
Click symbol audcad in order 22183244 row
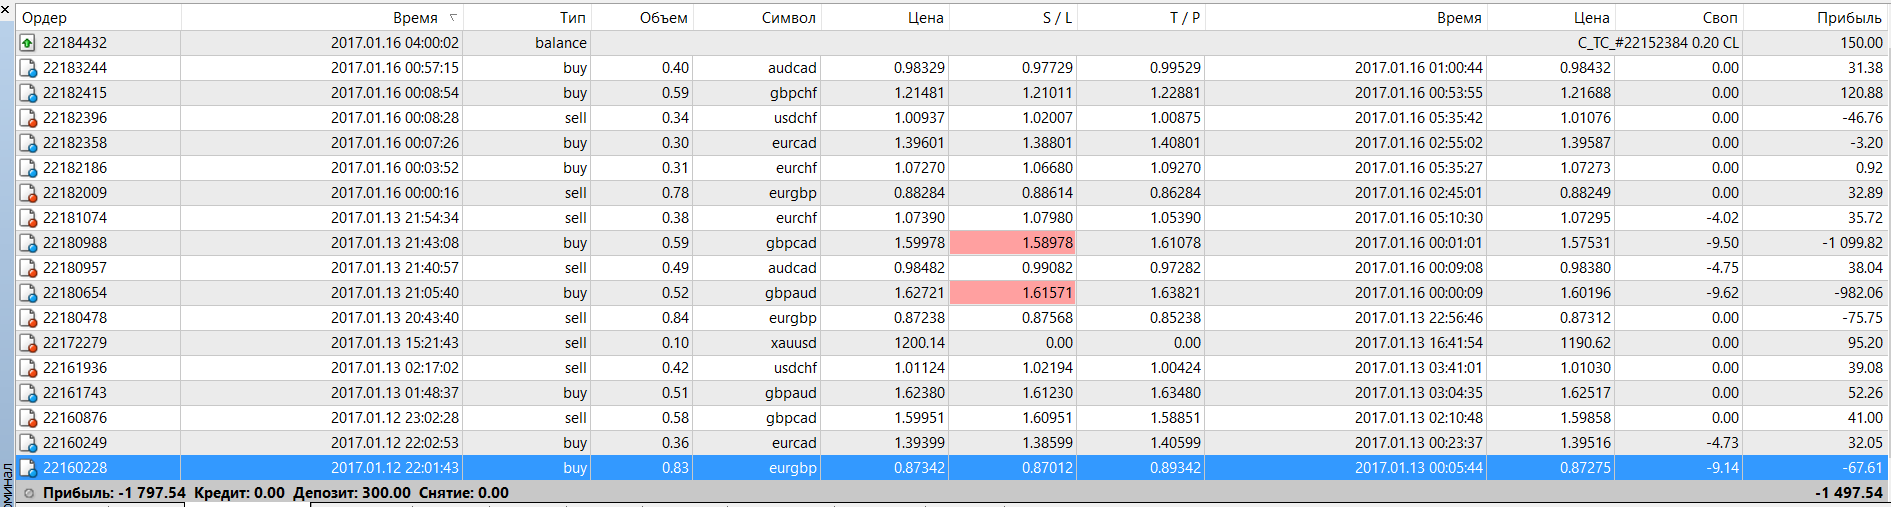[x=792, y=68]
